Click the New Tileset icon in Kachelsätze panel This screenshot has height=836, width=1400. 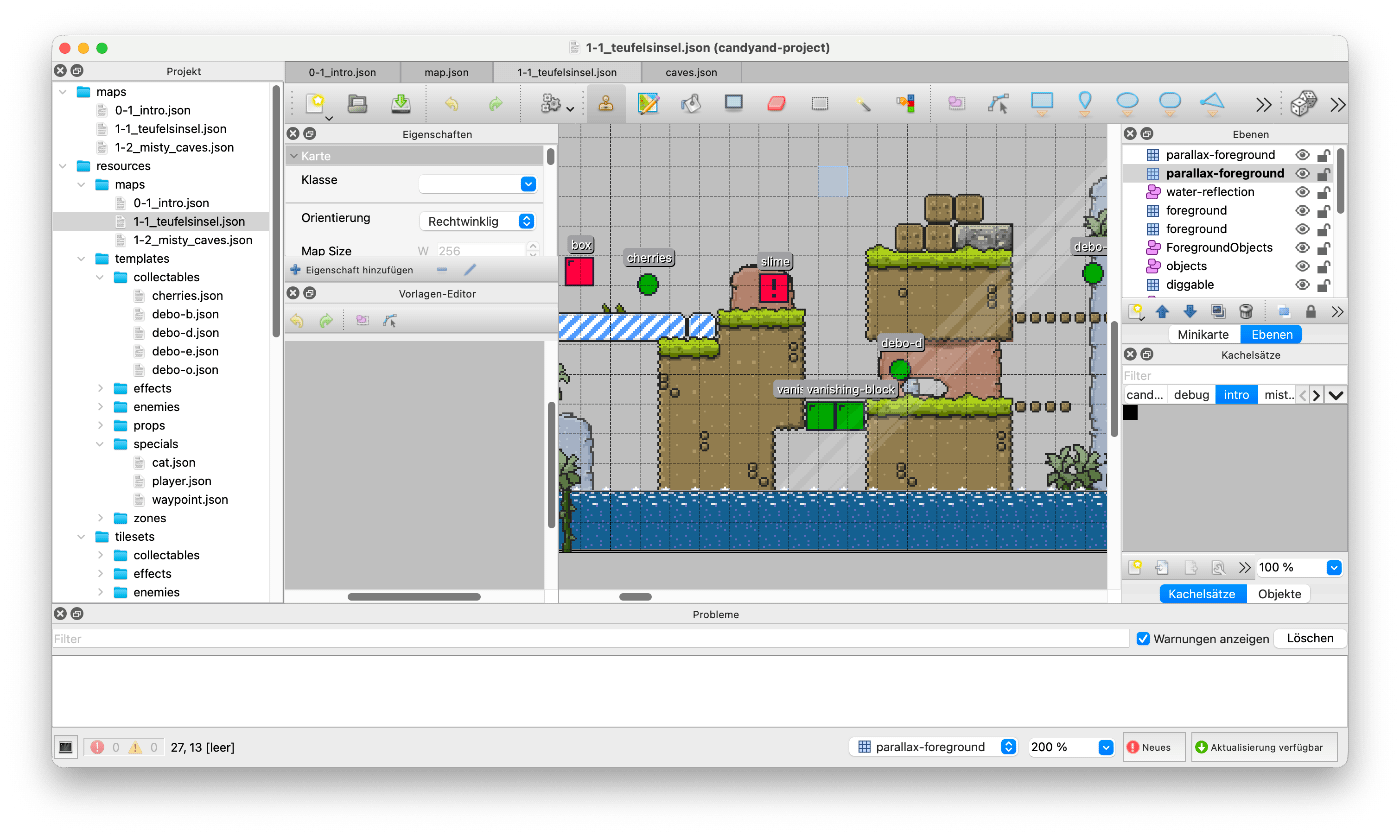pos(1135,567)
